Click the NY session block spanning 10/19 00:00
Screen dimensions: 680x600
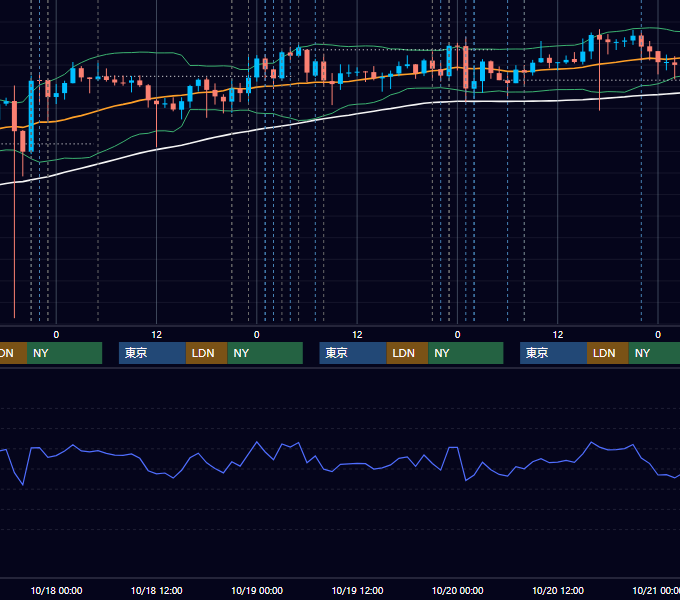265,353
